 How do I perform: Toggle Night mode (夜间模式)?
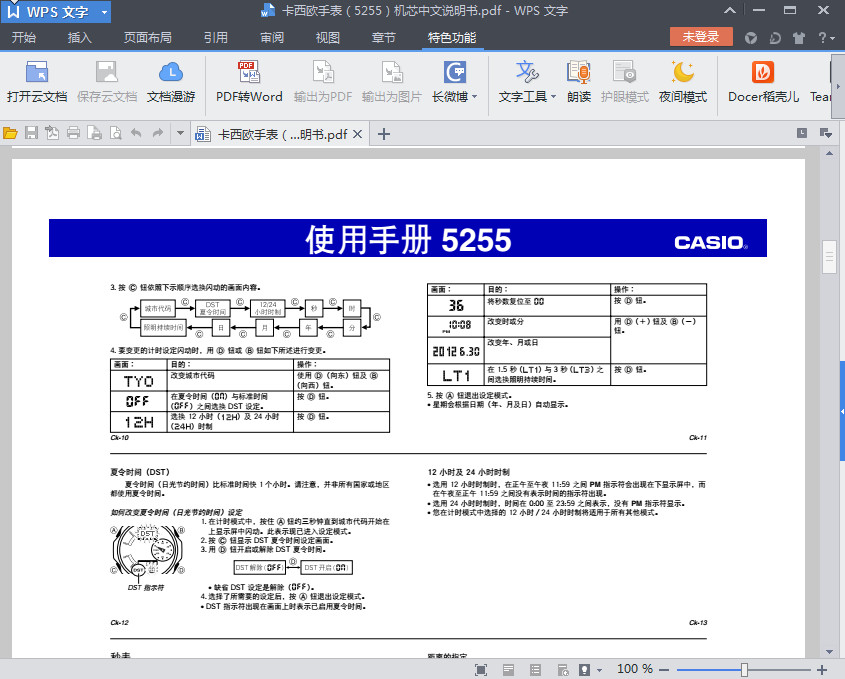pos(682,82)
